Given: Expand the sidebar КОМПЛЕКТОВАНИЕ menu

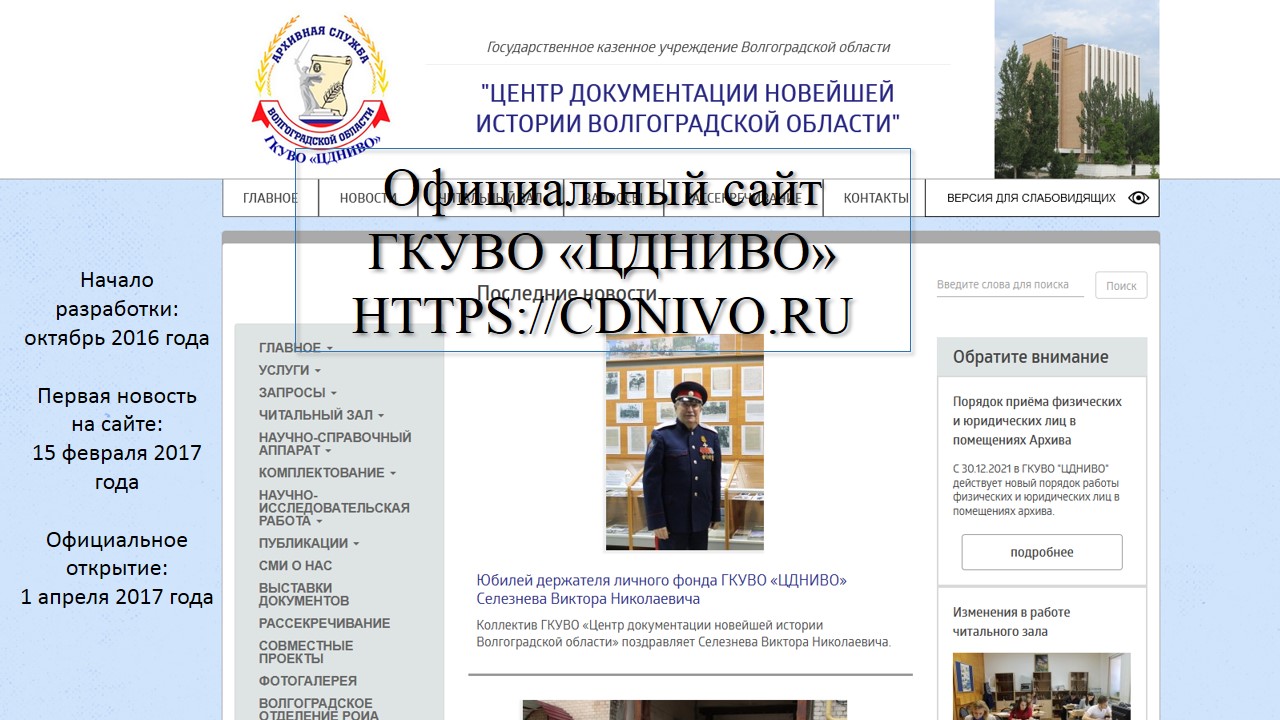Looking at the screenshot, I should coord(327,473).
